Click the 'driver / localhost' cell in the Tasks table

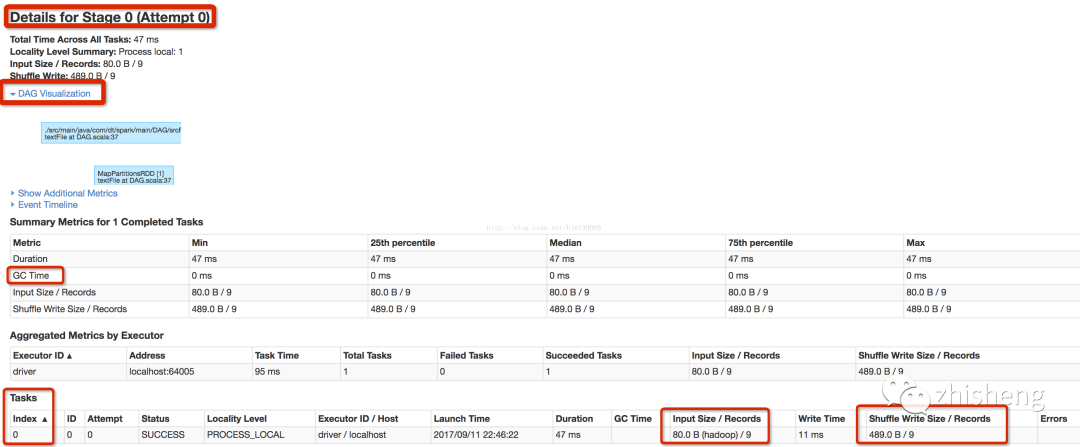(352, 435)
